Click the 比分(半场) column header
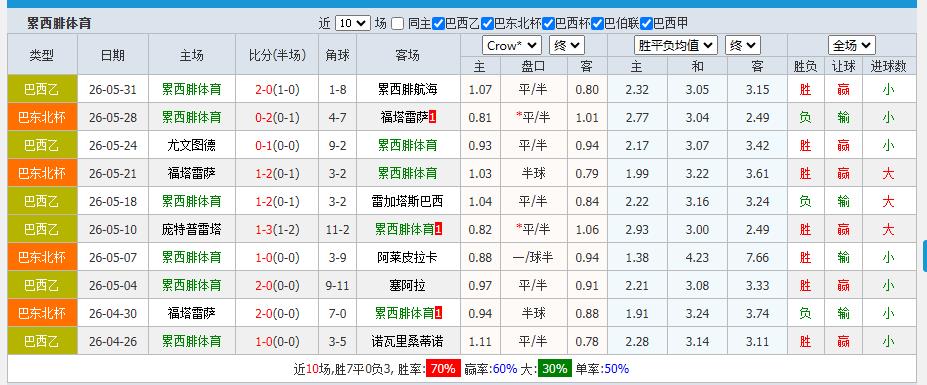 pyautogui.click(x=277, y=55)
